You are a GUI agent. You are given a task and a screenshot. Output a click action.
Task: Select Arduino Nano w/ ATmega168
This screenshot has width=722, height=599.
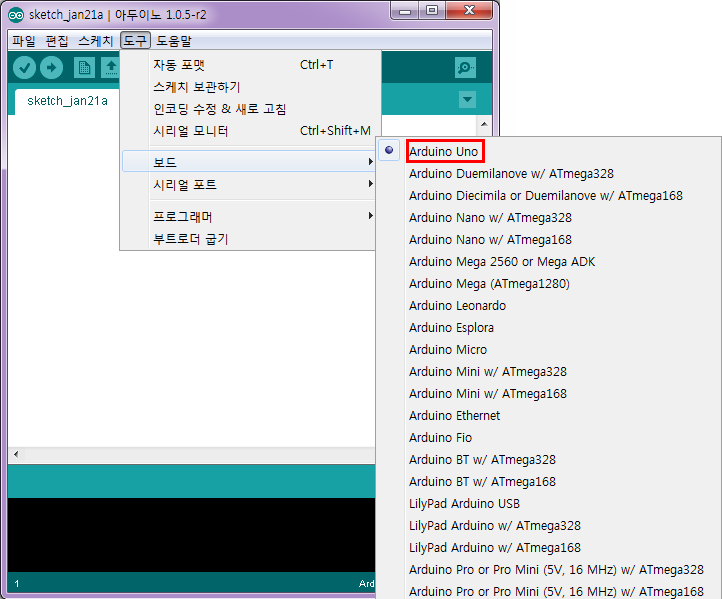[549, 240]
